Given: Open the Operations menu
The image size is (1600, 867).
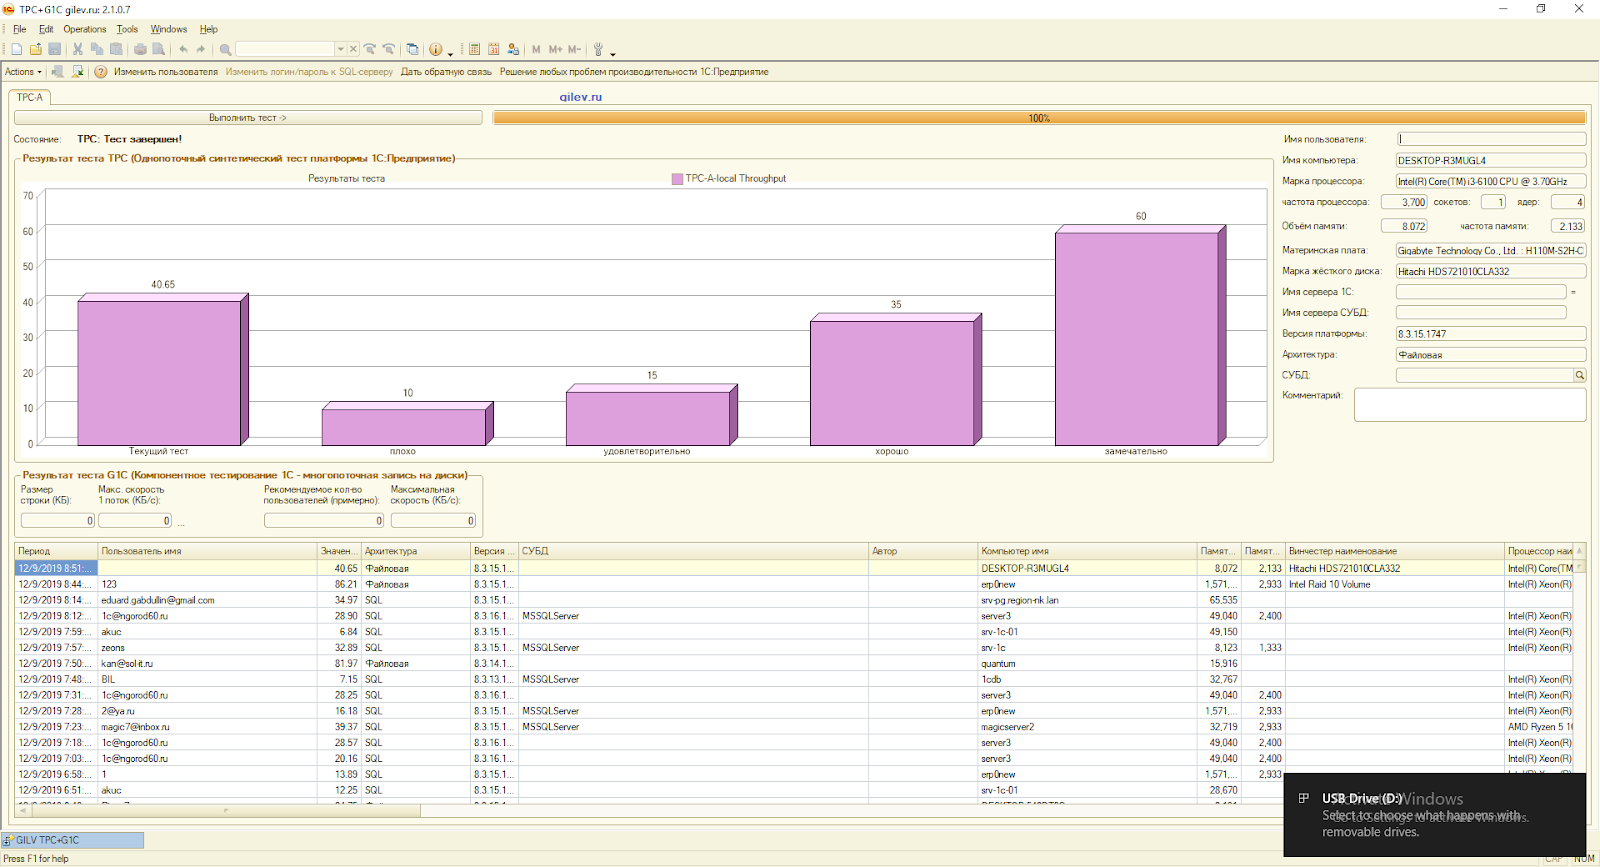Looking at the screenshot, I should click(x=85, y=29).
